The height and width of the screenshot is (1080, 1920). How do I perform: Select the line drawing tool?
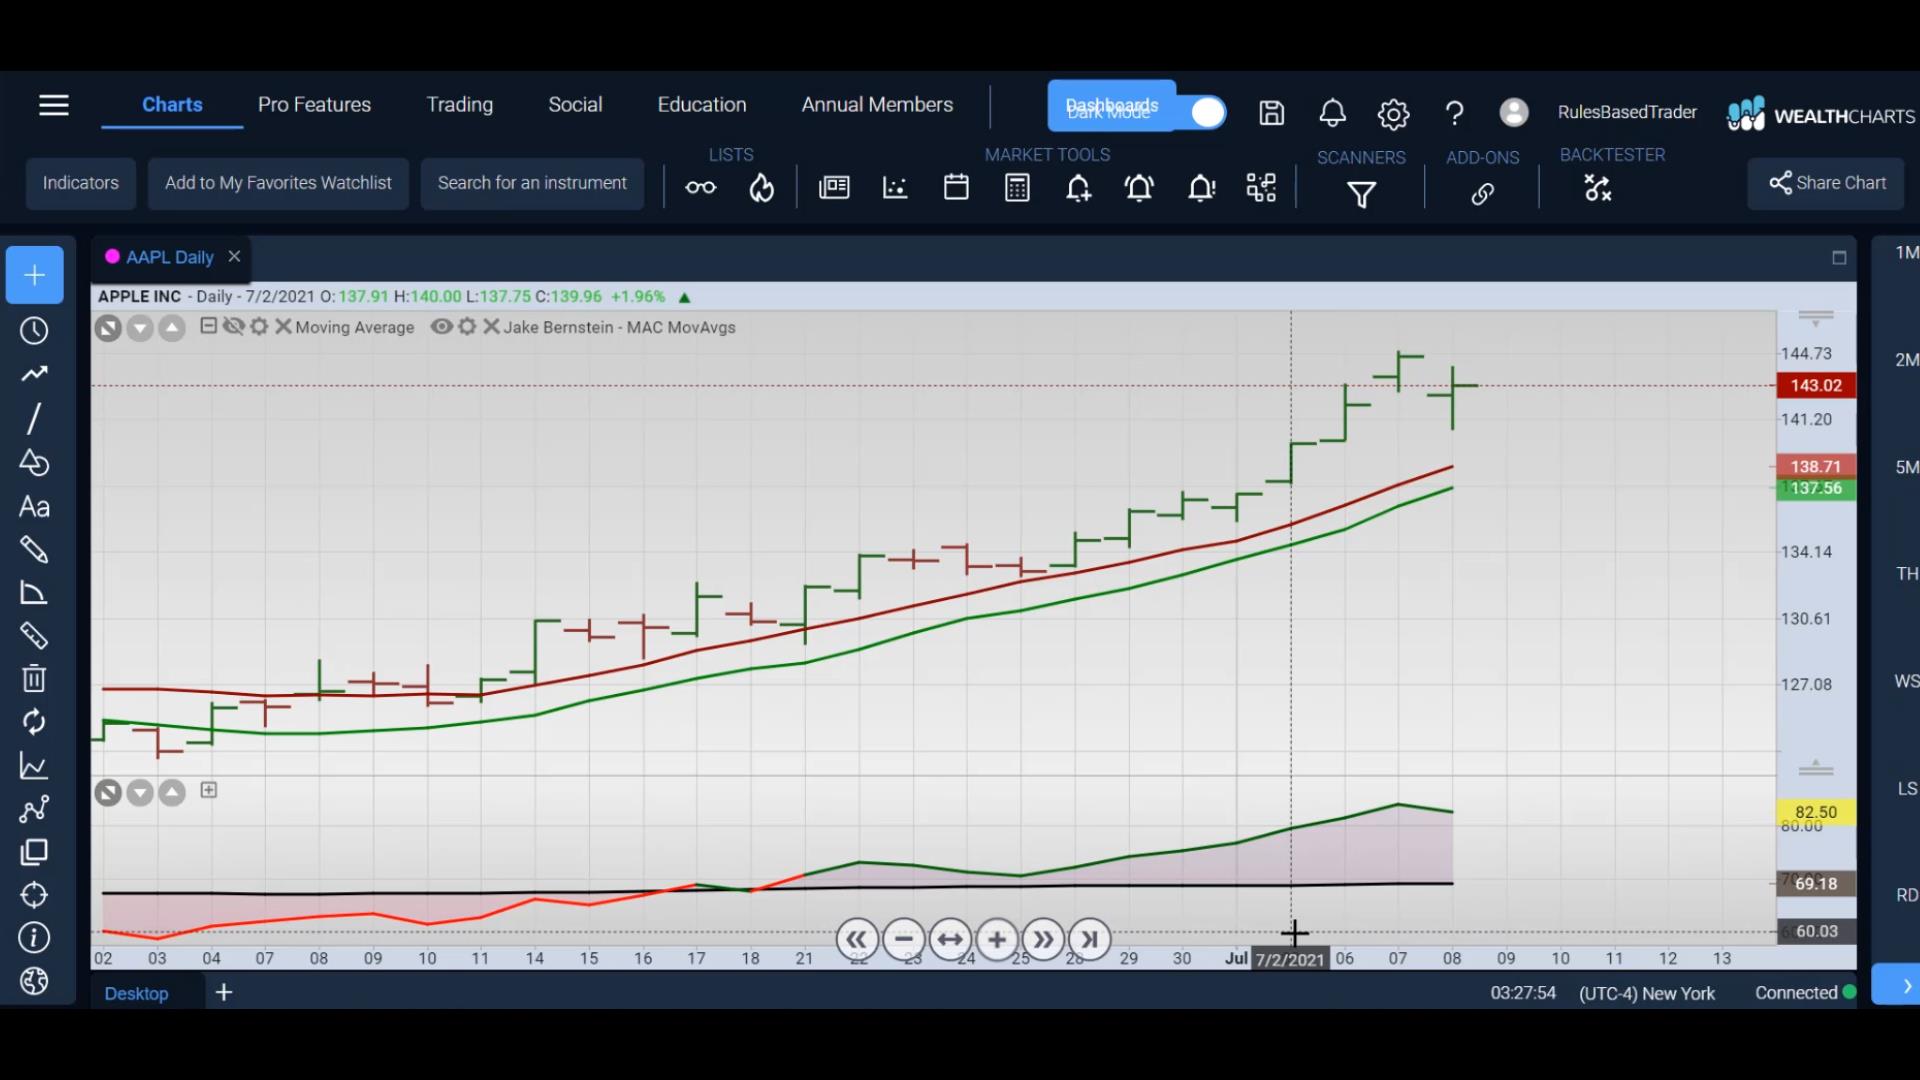[x=34, y=418]
